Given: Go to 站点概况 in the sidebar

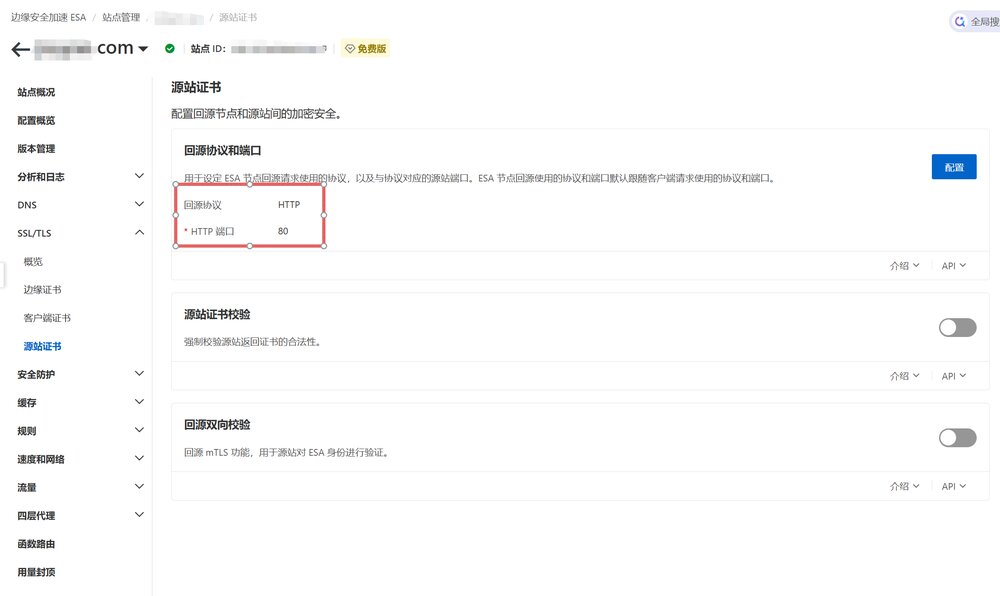Looking at the screenshot, I should [36, 92].
